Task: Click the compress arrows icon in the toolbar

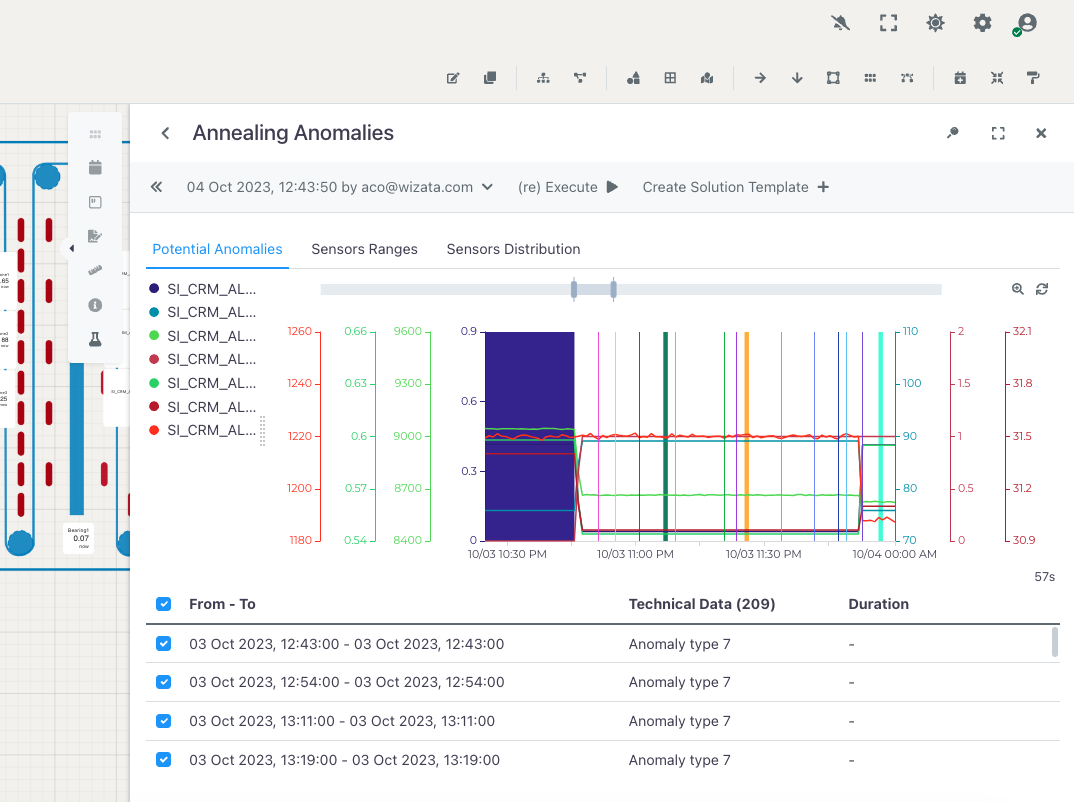Action: 997,78
